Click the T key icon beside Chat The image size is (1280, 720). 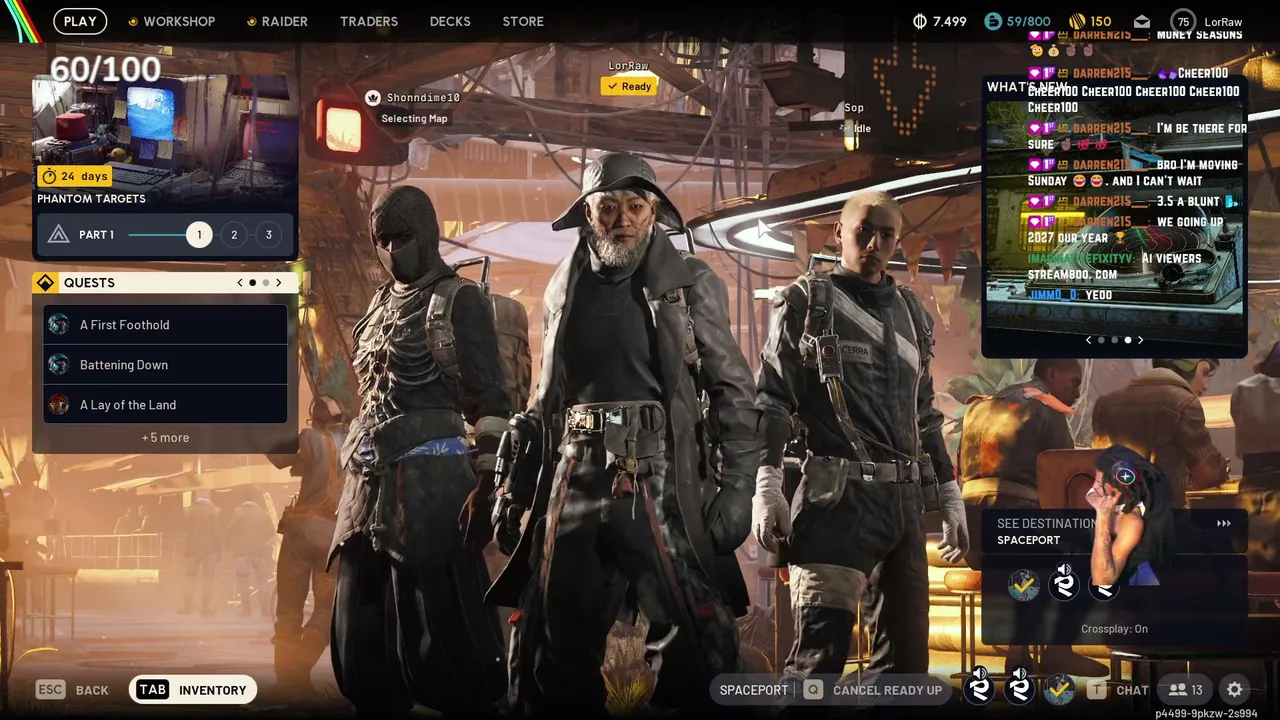pos(1097,690)
